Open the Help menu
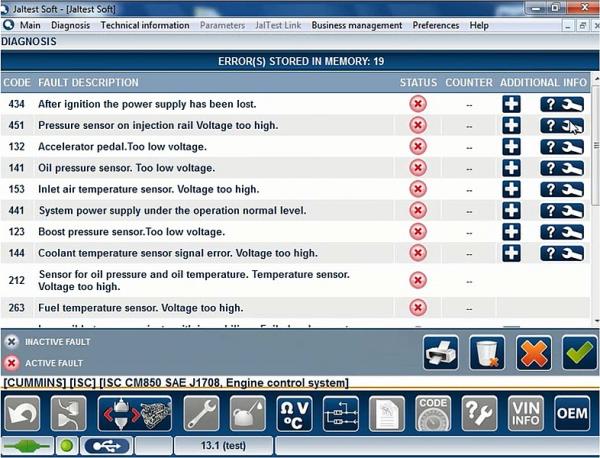 (x=479, y=25)
